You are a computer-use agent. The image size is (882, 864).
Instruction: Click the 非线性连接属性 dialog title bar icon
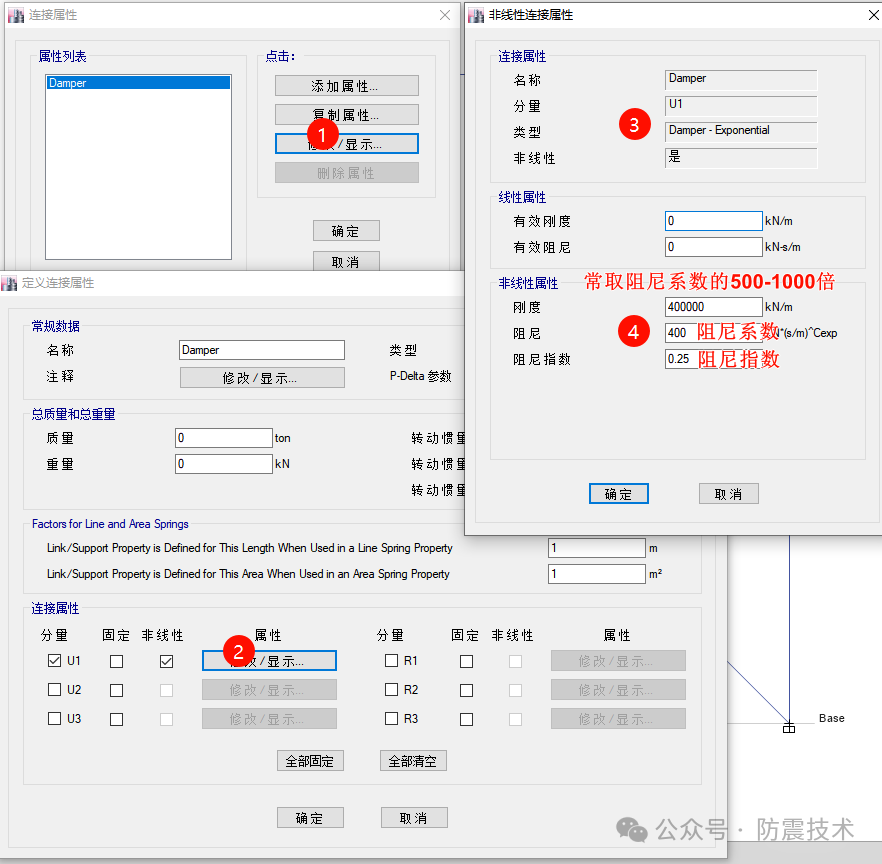tap(474, 15)
